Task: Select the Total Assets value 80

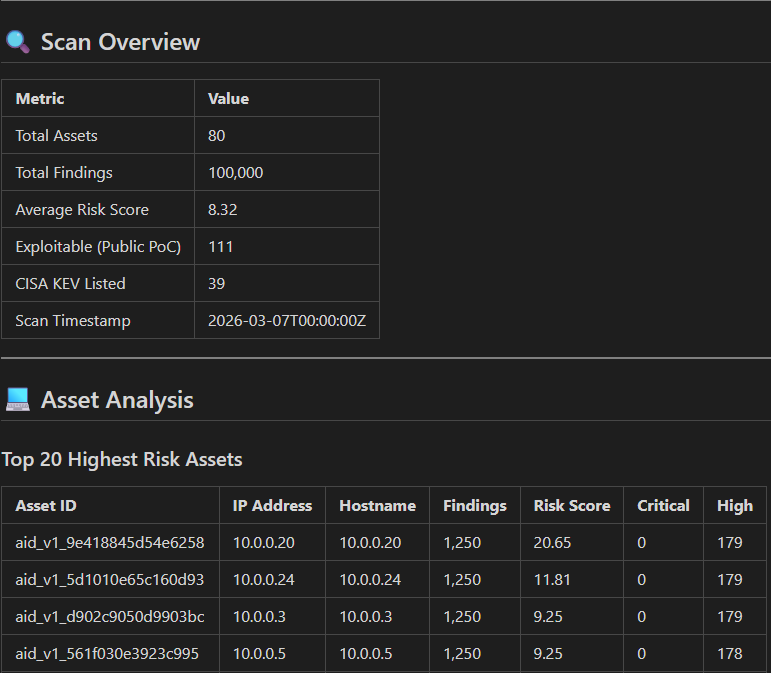Action: (x=216, y=136)
